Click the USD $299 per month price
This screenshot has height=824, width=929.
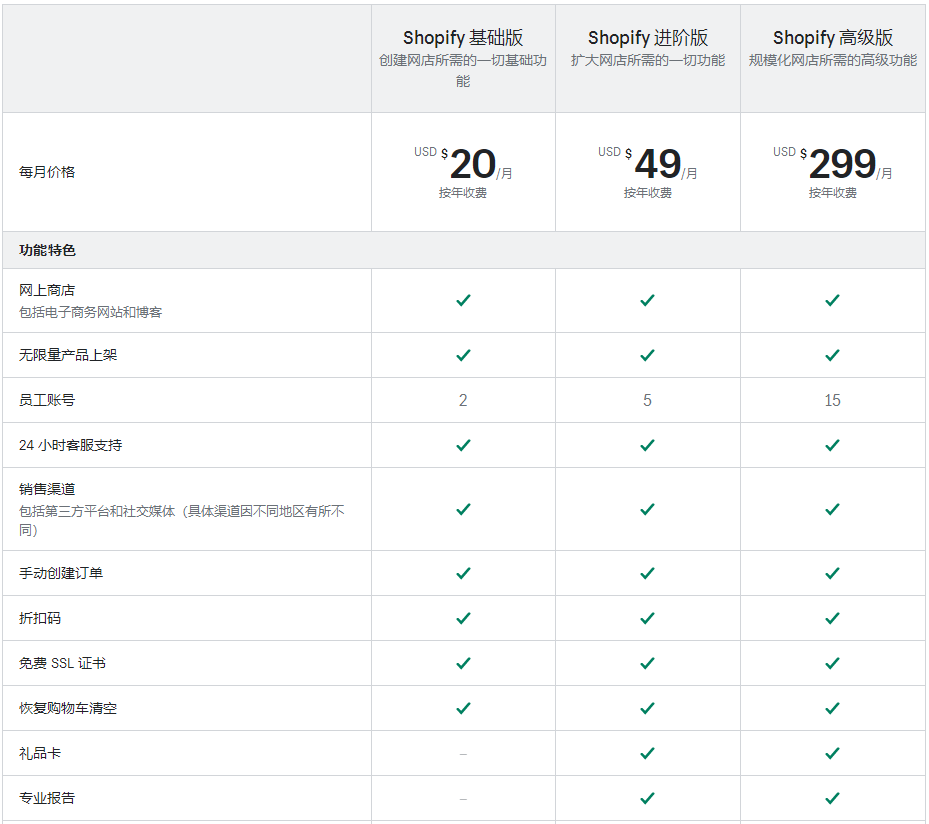click(x=841, y=164)
